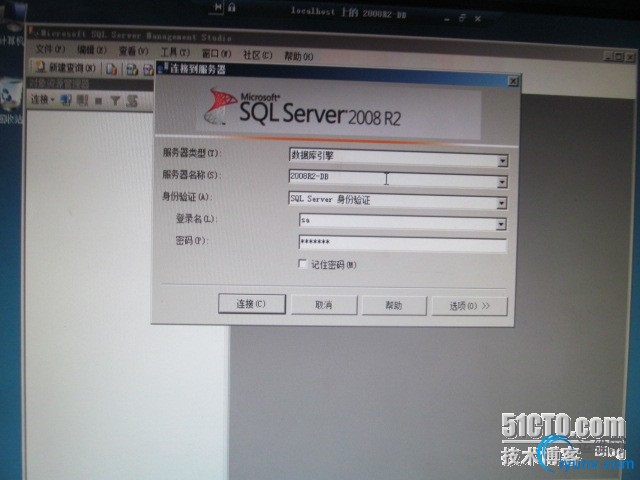Click into the 密码 password field
Viewport: 640px width, 480px height.
402,244
